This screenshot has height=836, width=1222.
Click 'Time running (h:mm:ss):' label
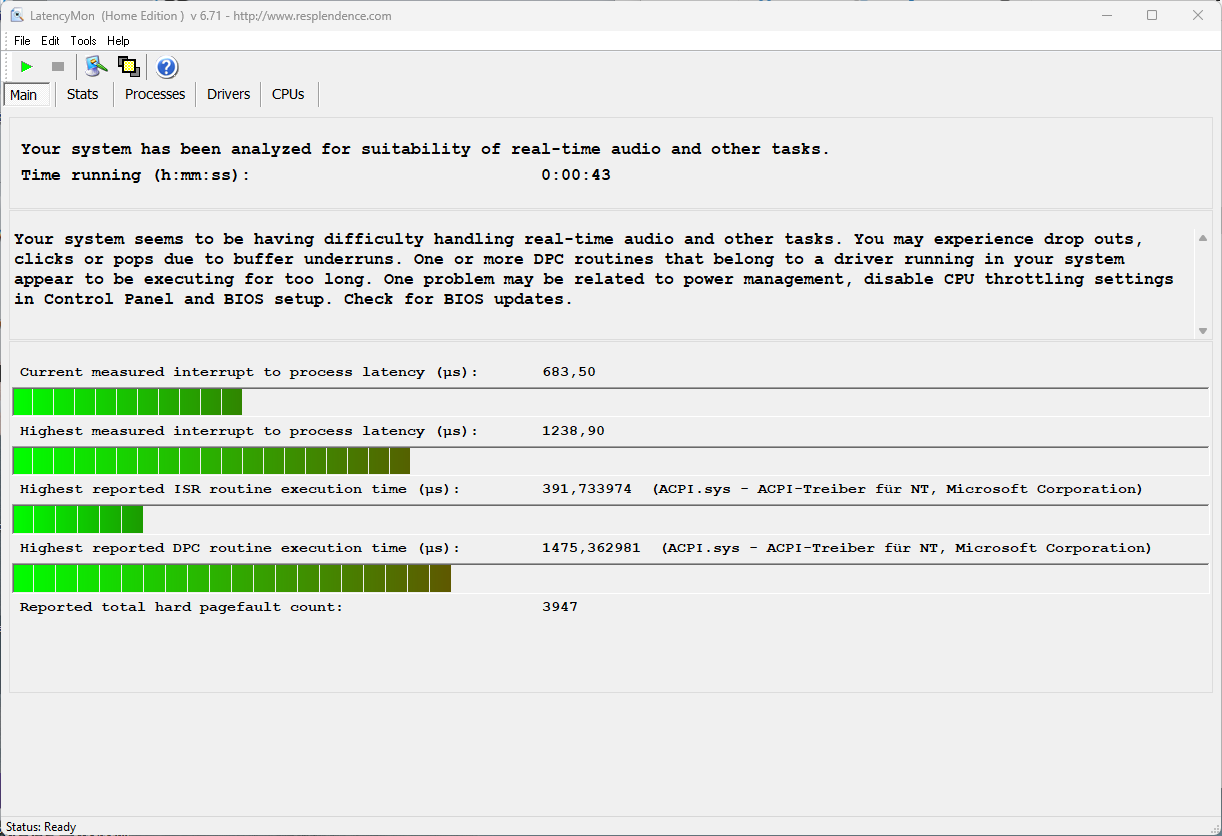[135, 175]
